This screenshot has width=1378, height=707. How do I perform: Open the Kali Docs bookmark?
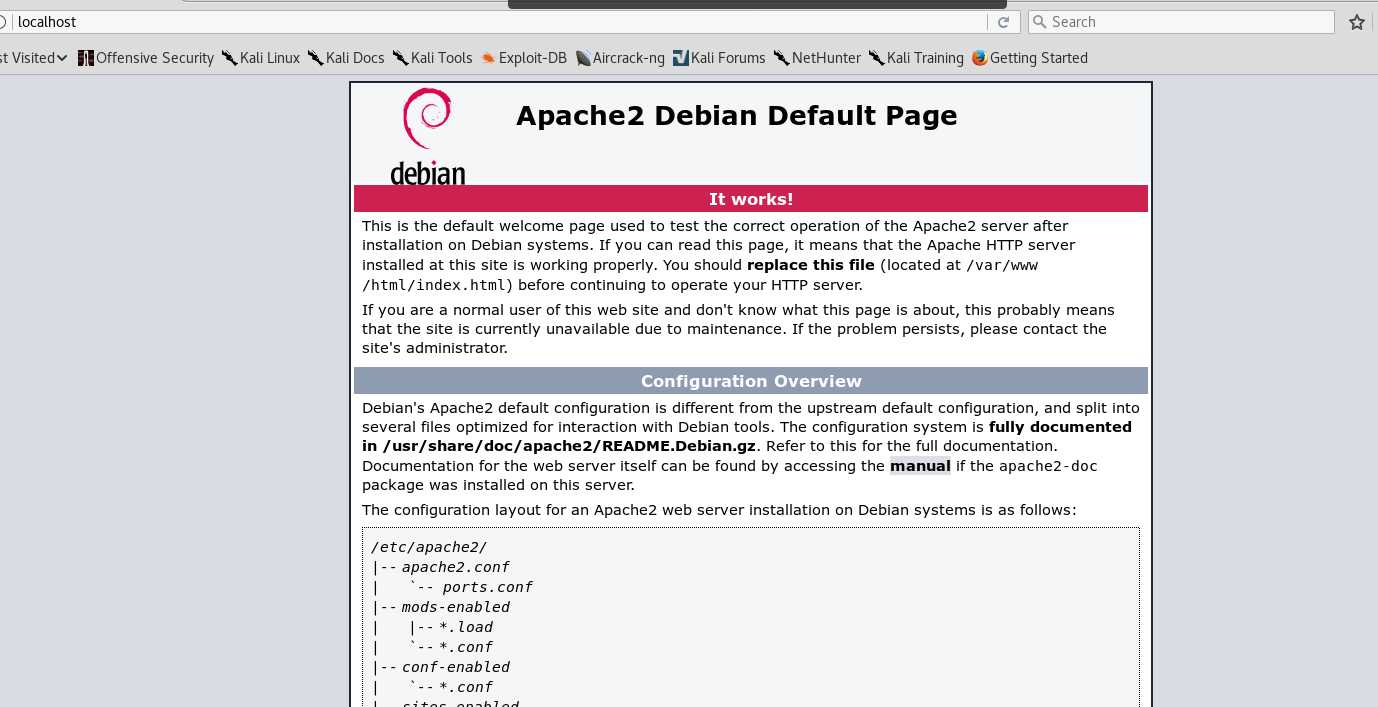(346, 58)
